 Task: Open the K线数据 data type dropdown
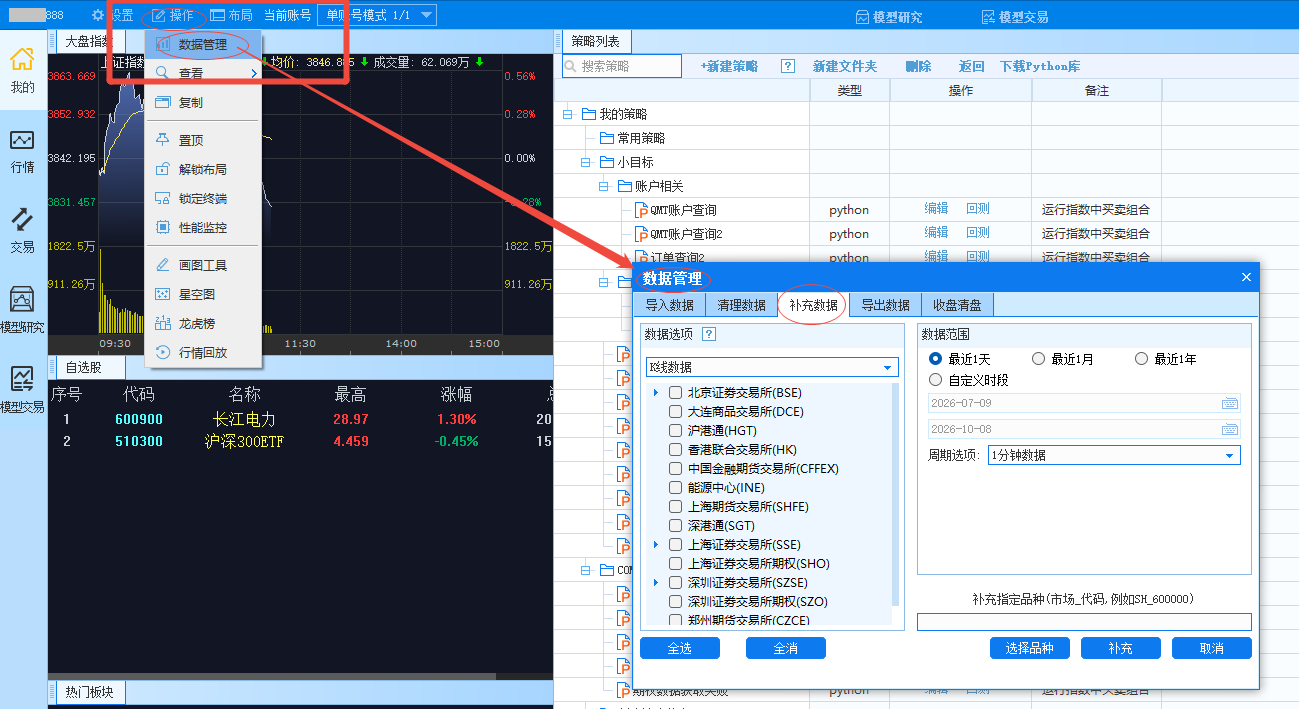(772, 367)
